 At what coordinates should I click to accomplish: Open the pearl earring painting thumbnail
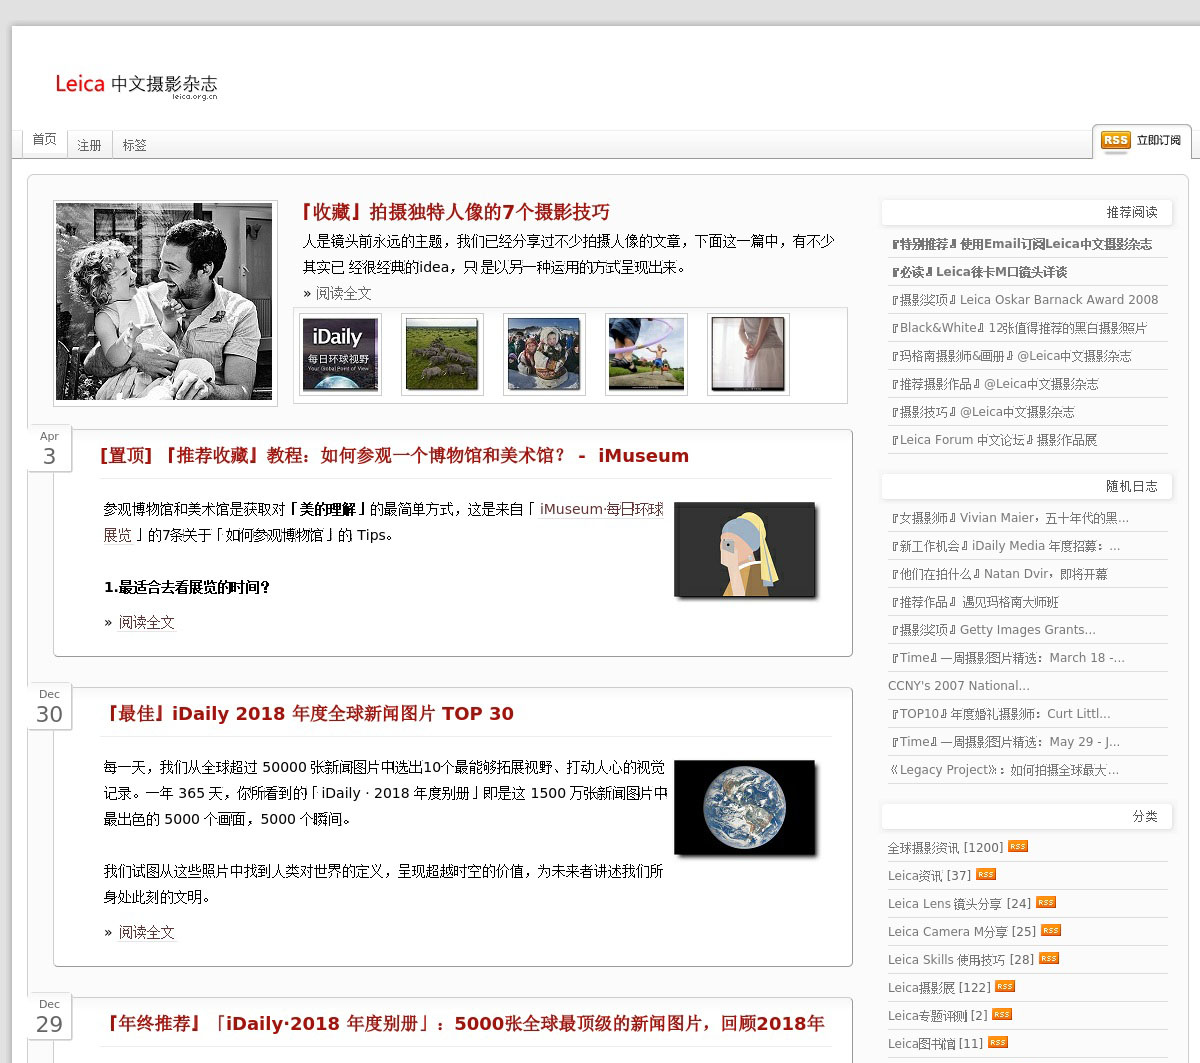[x=744, y=550]
